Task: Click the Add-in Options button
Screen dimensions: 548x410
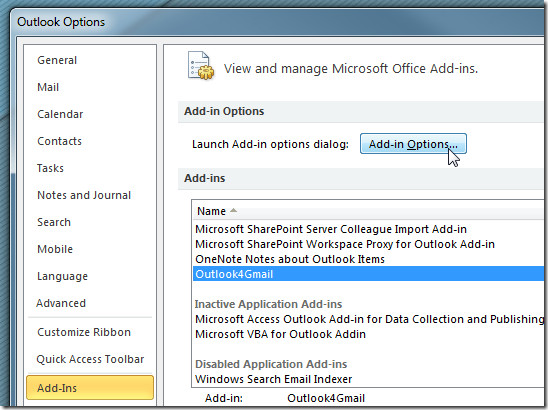Action: point(413,144)
